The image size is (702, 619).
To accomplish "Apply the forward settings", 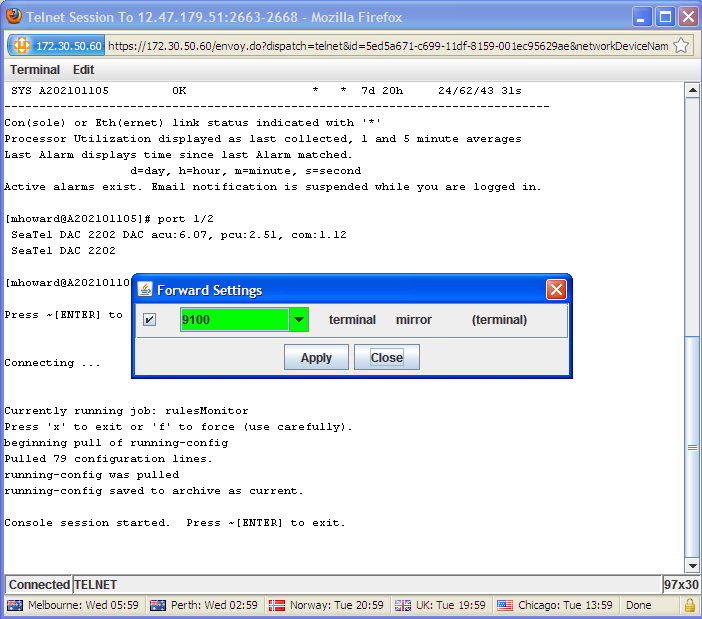I will (316, 358).
